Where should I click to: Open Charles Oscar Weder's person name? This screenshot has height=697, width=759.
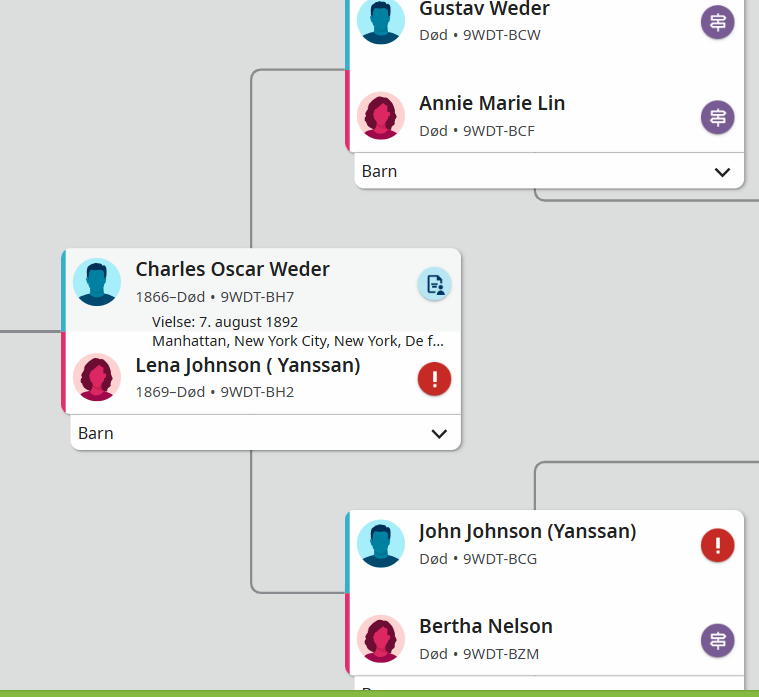(232, 269)
